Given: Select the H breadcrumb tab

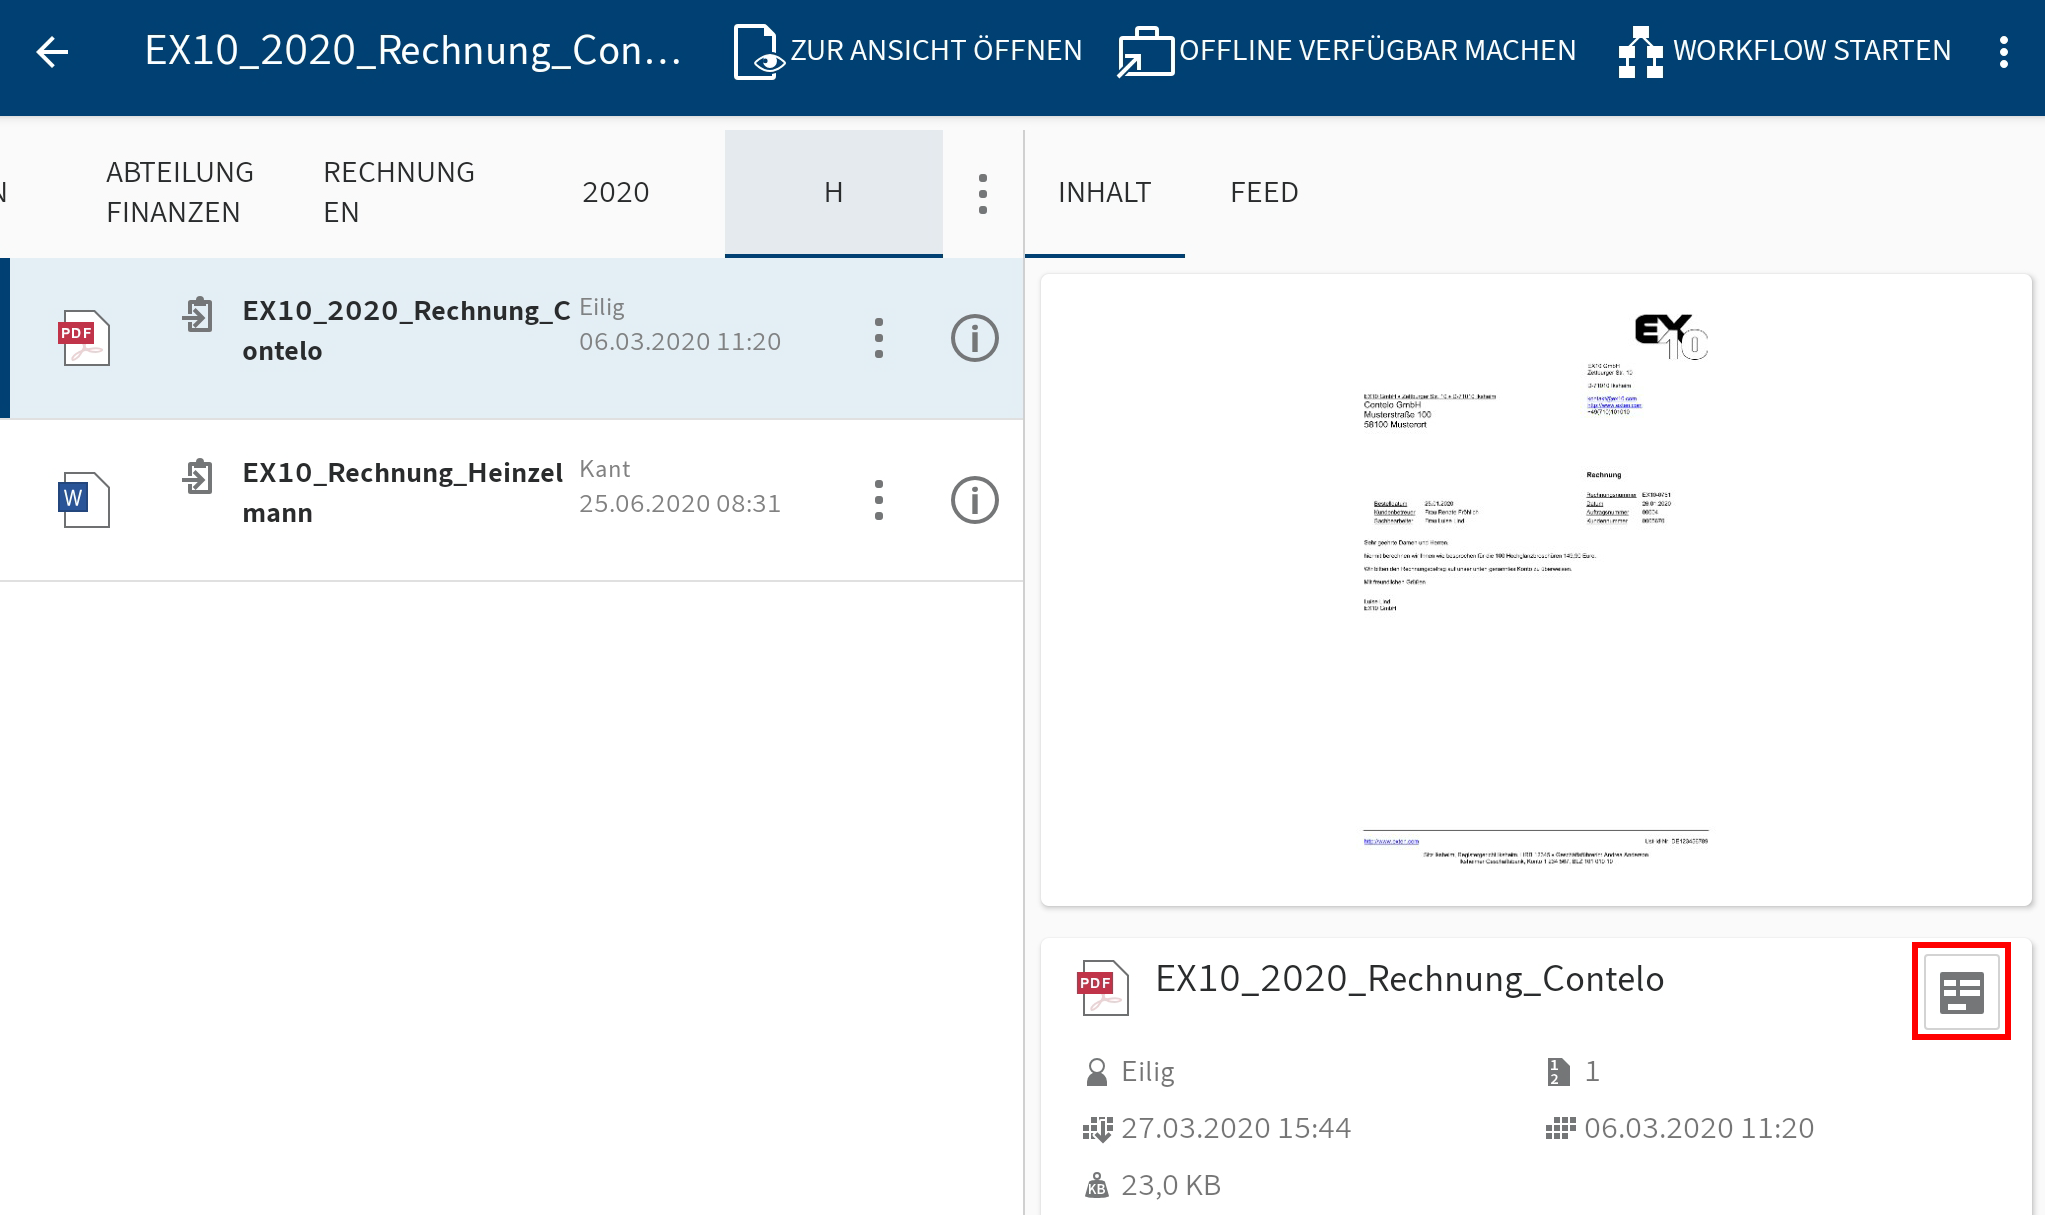Looking at the screenshot, I should pos(833,192).
